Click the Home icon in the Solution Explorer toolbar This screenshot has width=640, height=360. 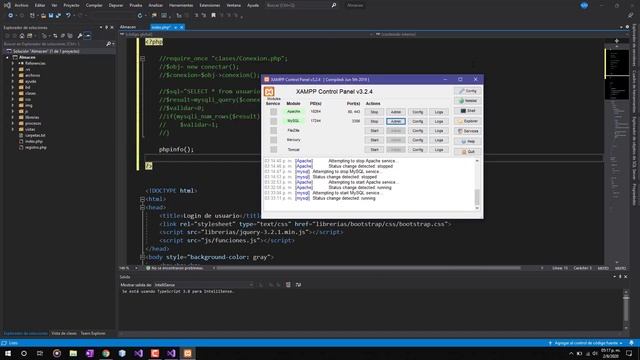(x=22, y=36)
